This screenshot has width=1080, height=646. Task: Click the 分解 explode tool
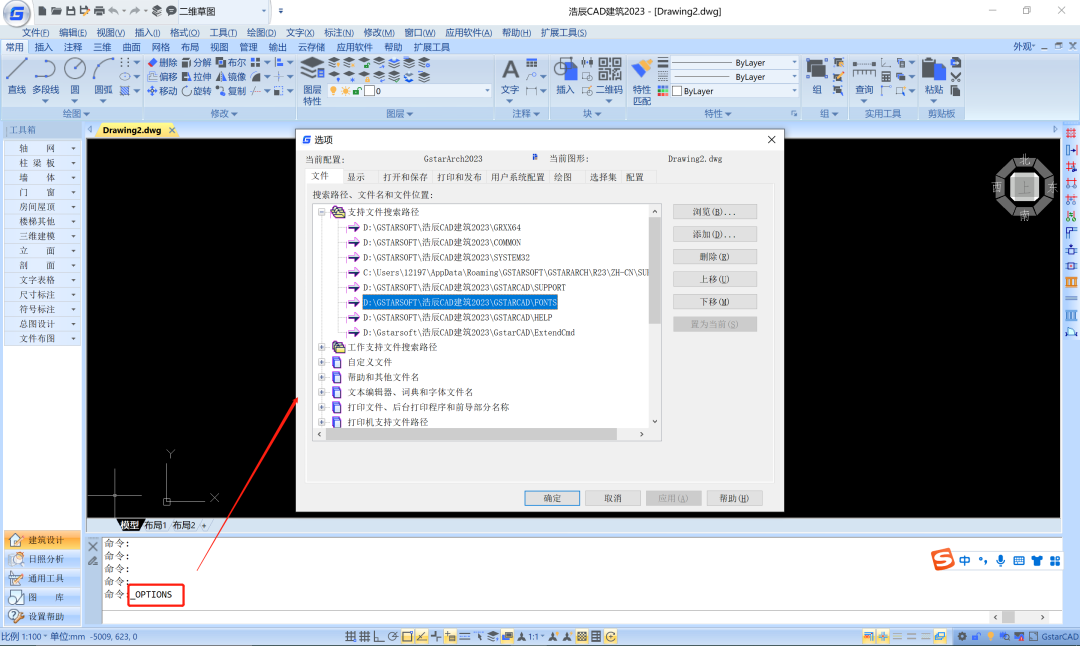tap(196, 63)
